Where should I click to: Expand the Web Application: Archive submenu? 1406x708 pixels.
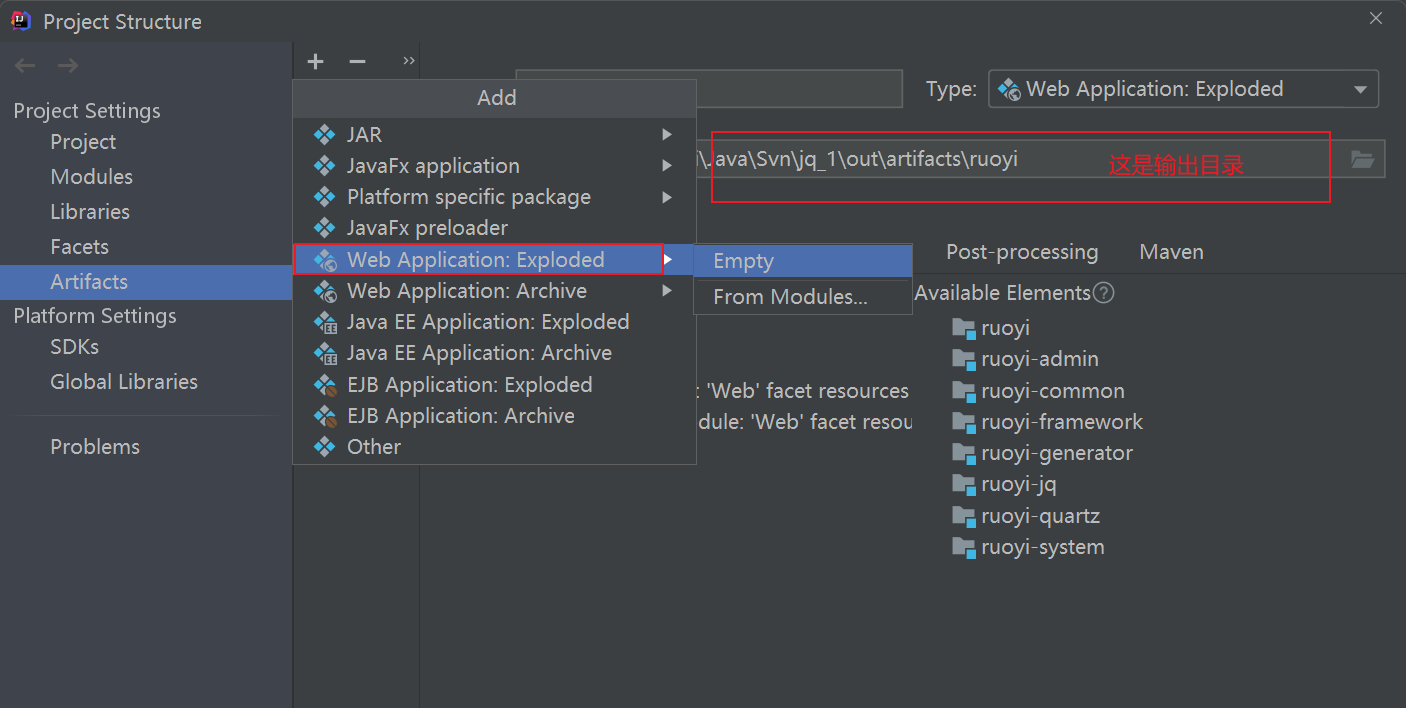pyautogui.click(x=667, y=291)
